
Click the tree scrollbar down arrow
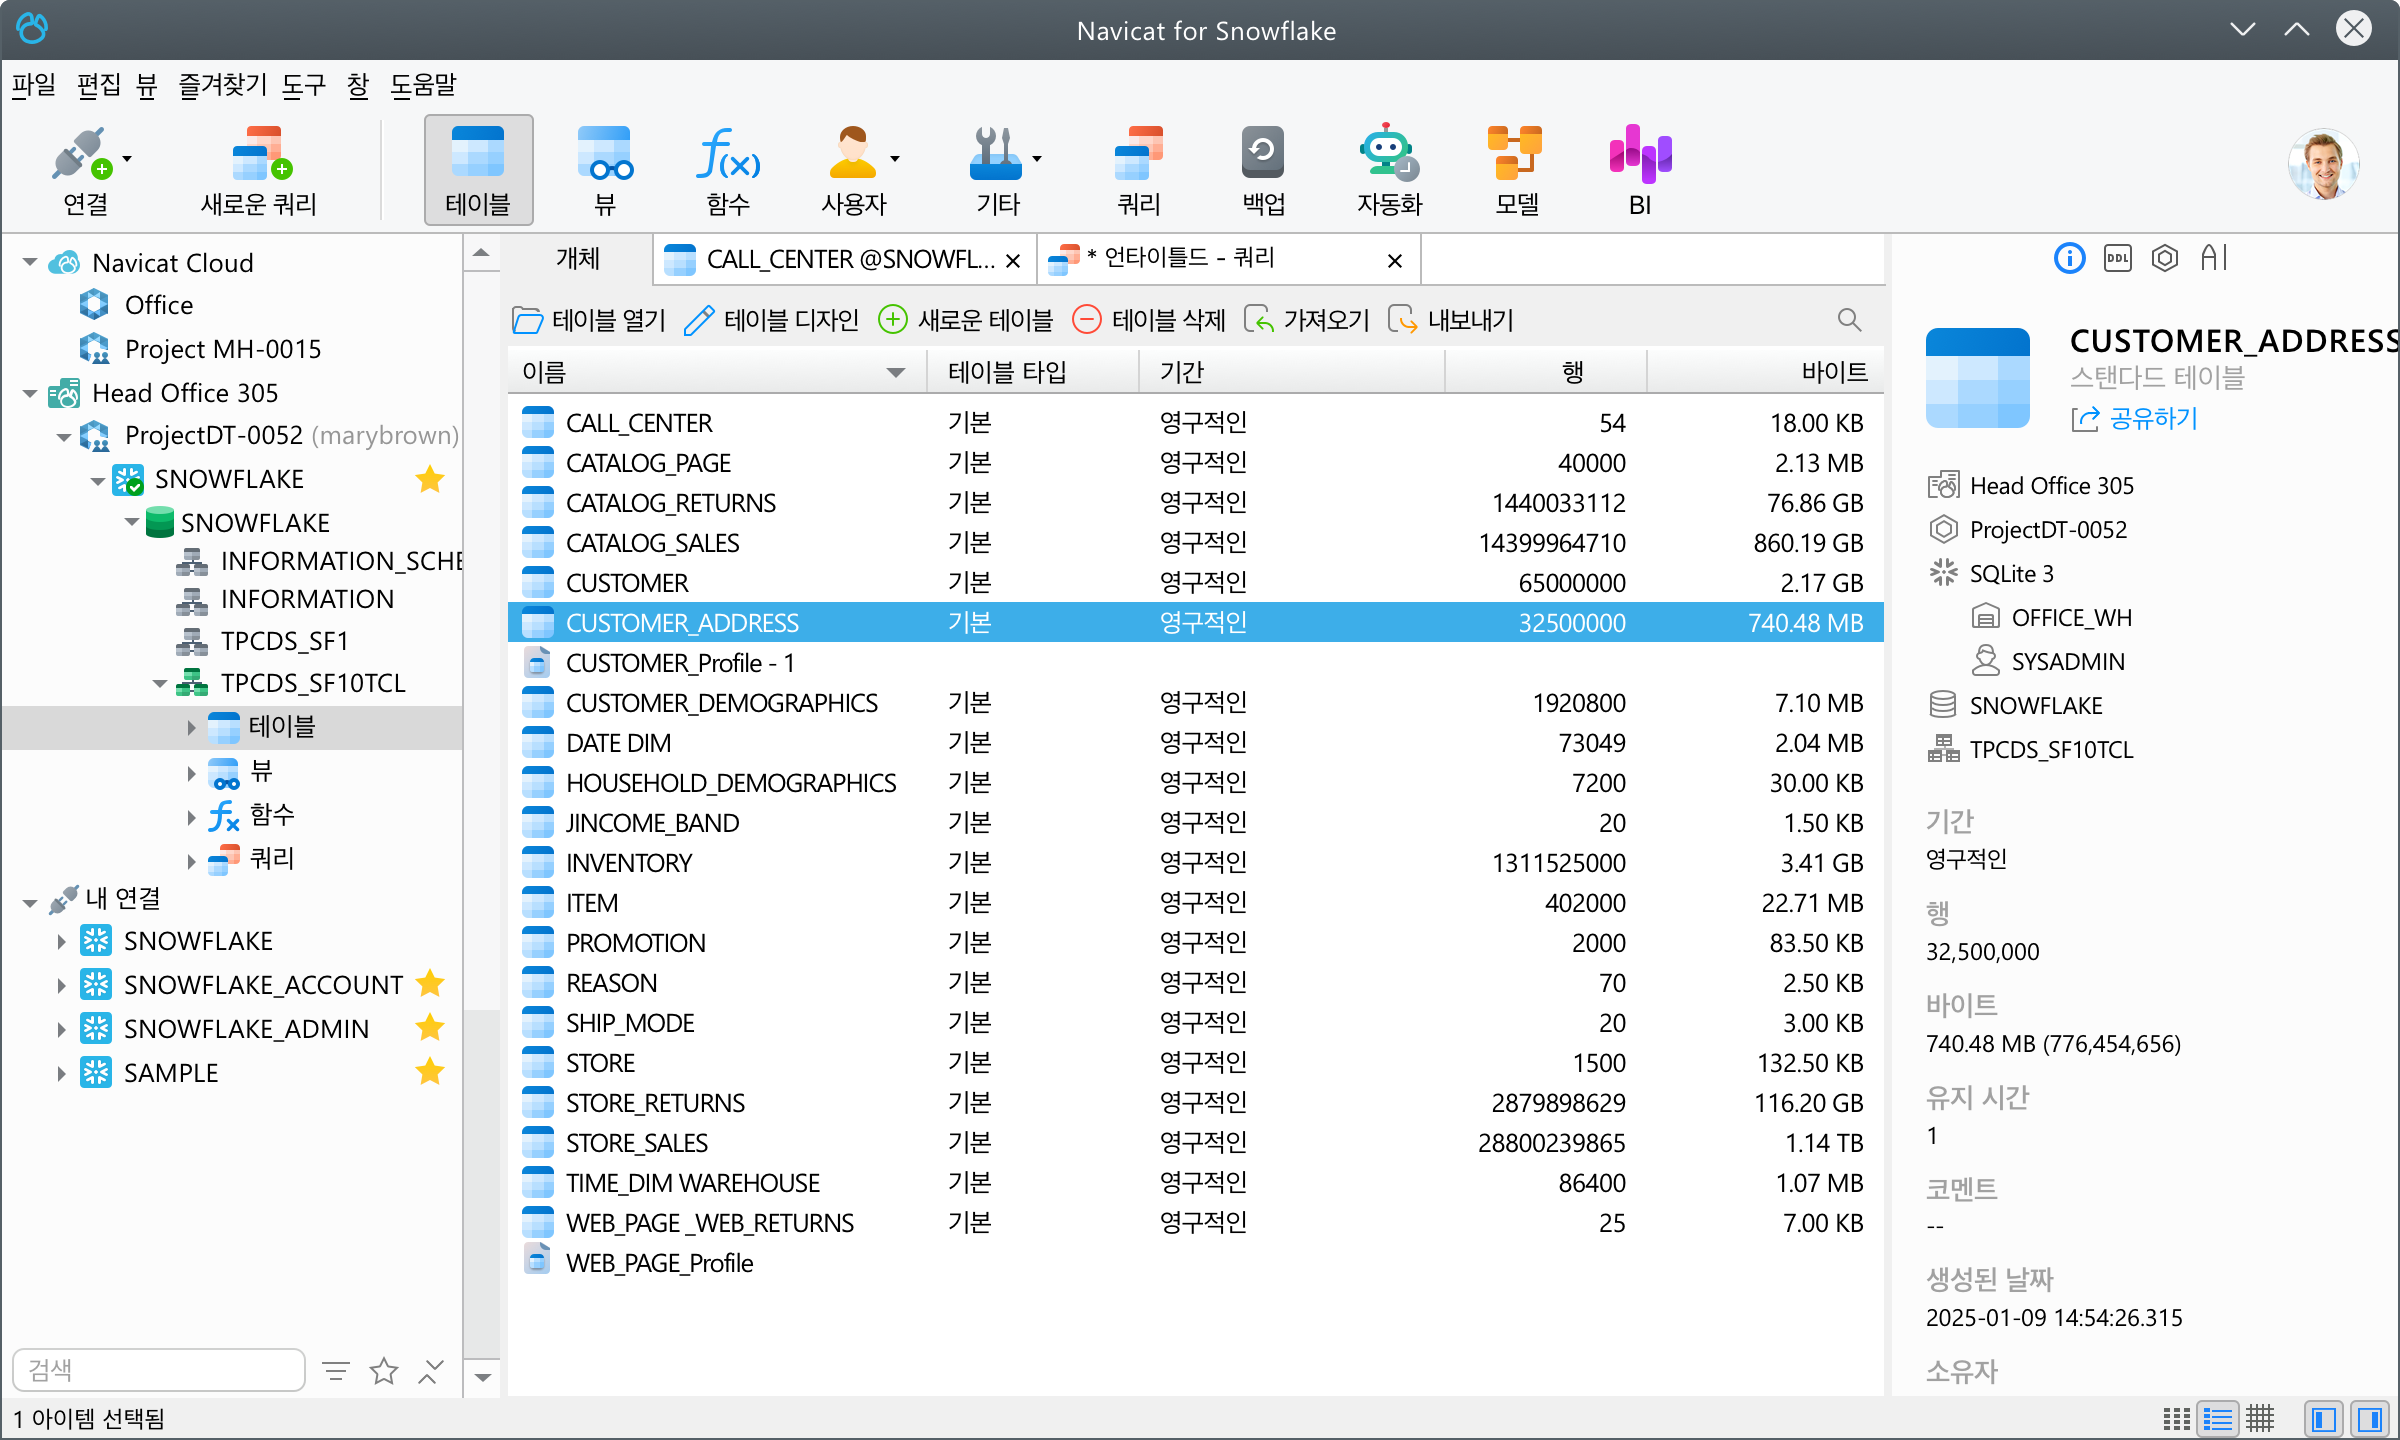(x=483, y=1377)
